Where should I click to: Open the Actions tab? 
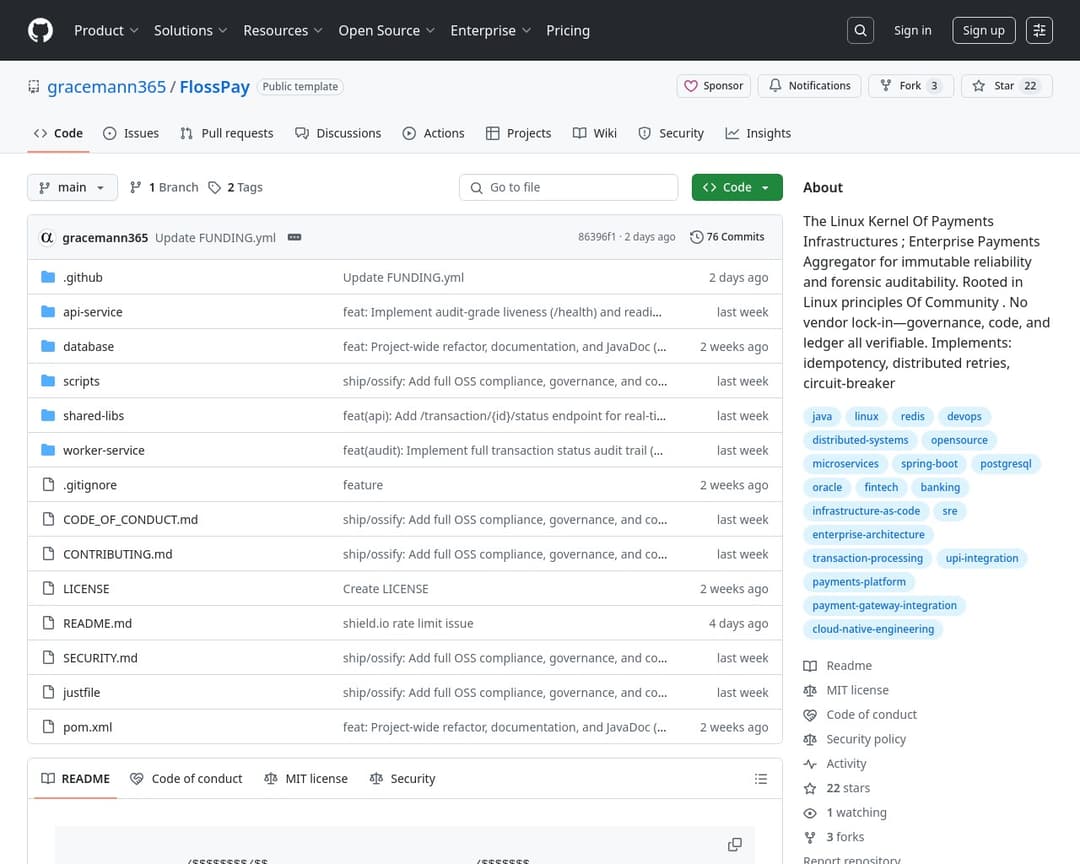click(x=433, y=133)
